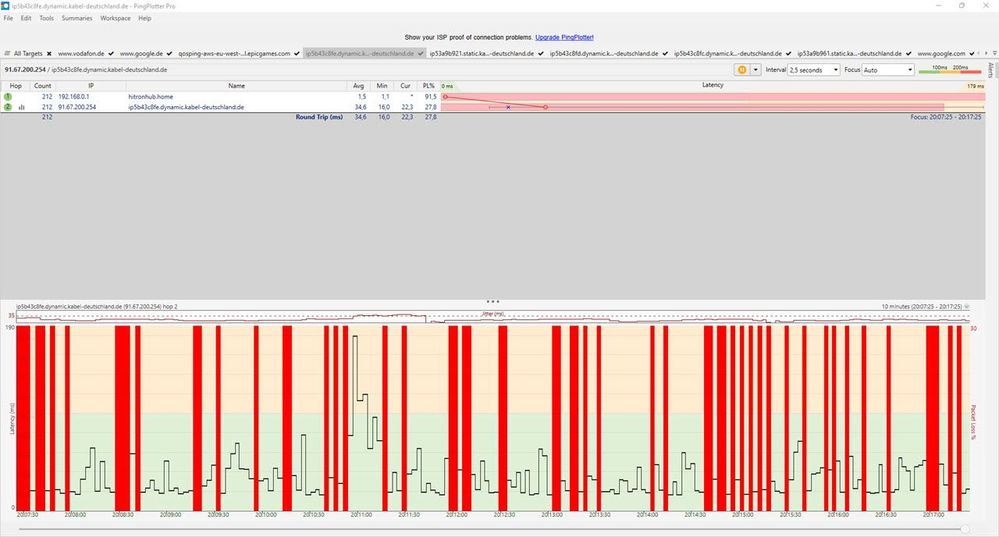Follow the Upgrade PingPlotter! link
Image resolution: width=999 pixels, height=537 pixels.
(x=564, y=38)
